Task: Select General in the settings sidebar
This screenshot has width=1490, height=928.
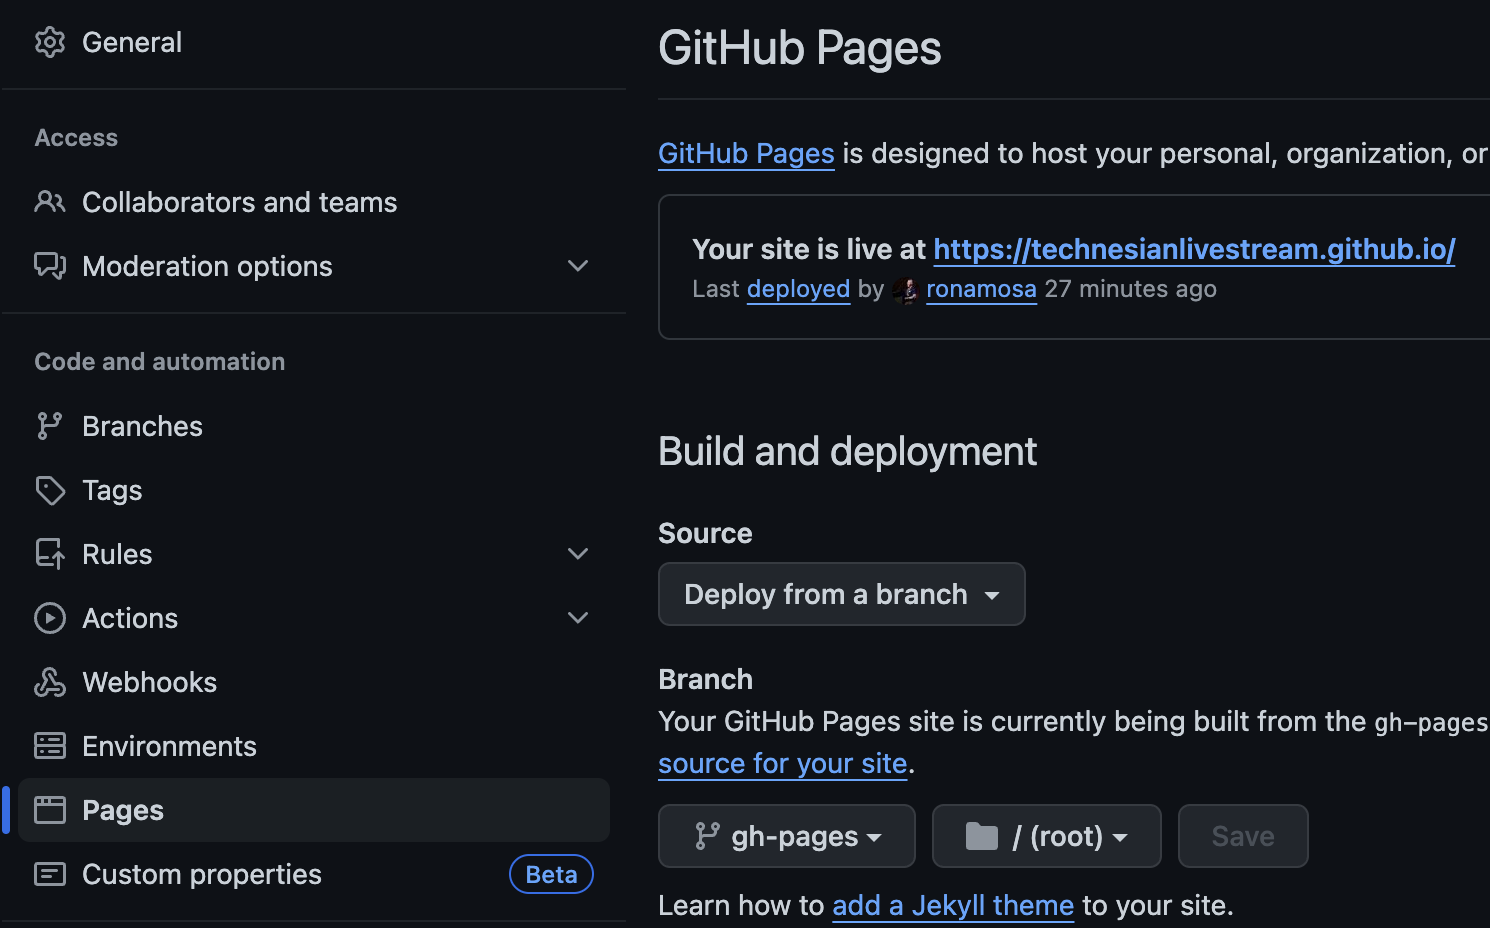Action: (x=131, y=42)
